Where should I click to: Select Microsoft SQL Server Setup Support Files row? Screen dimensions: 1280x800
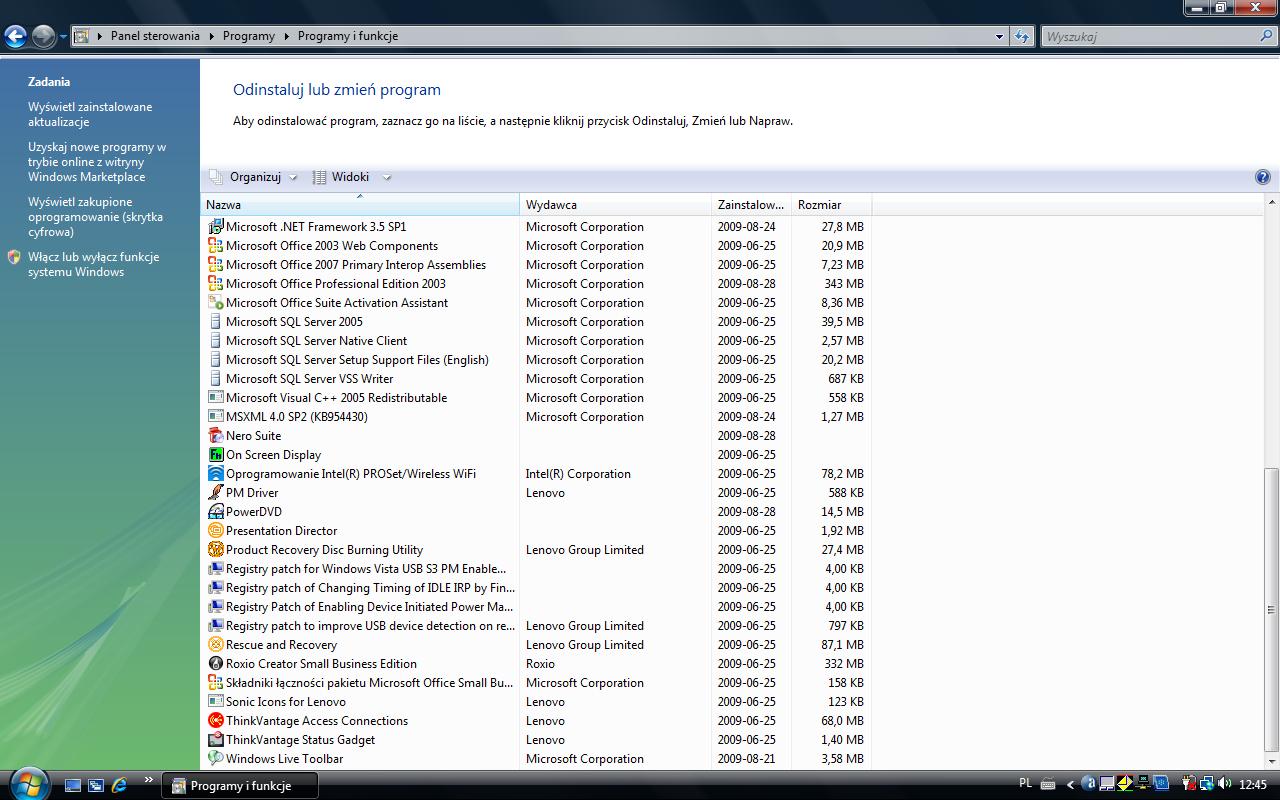(x=536, y=360)
